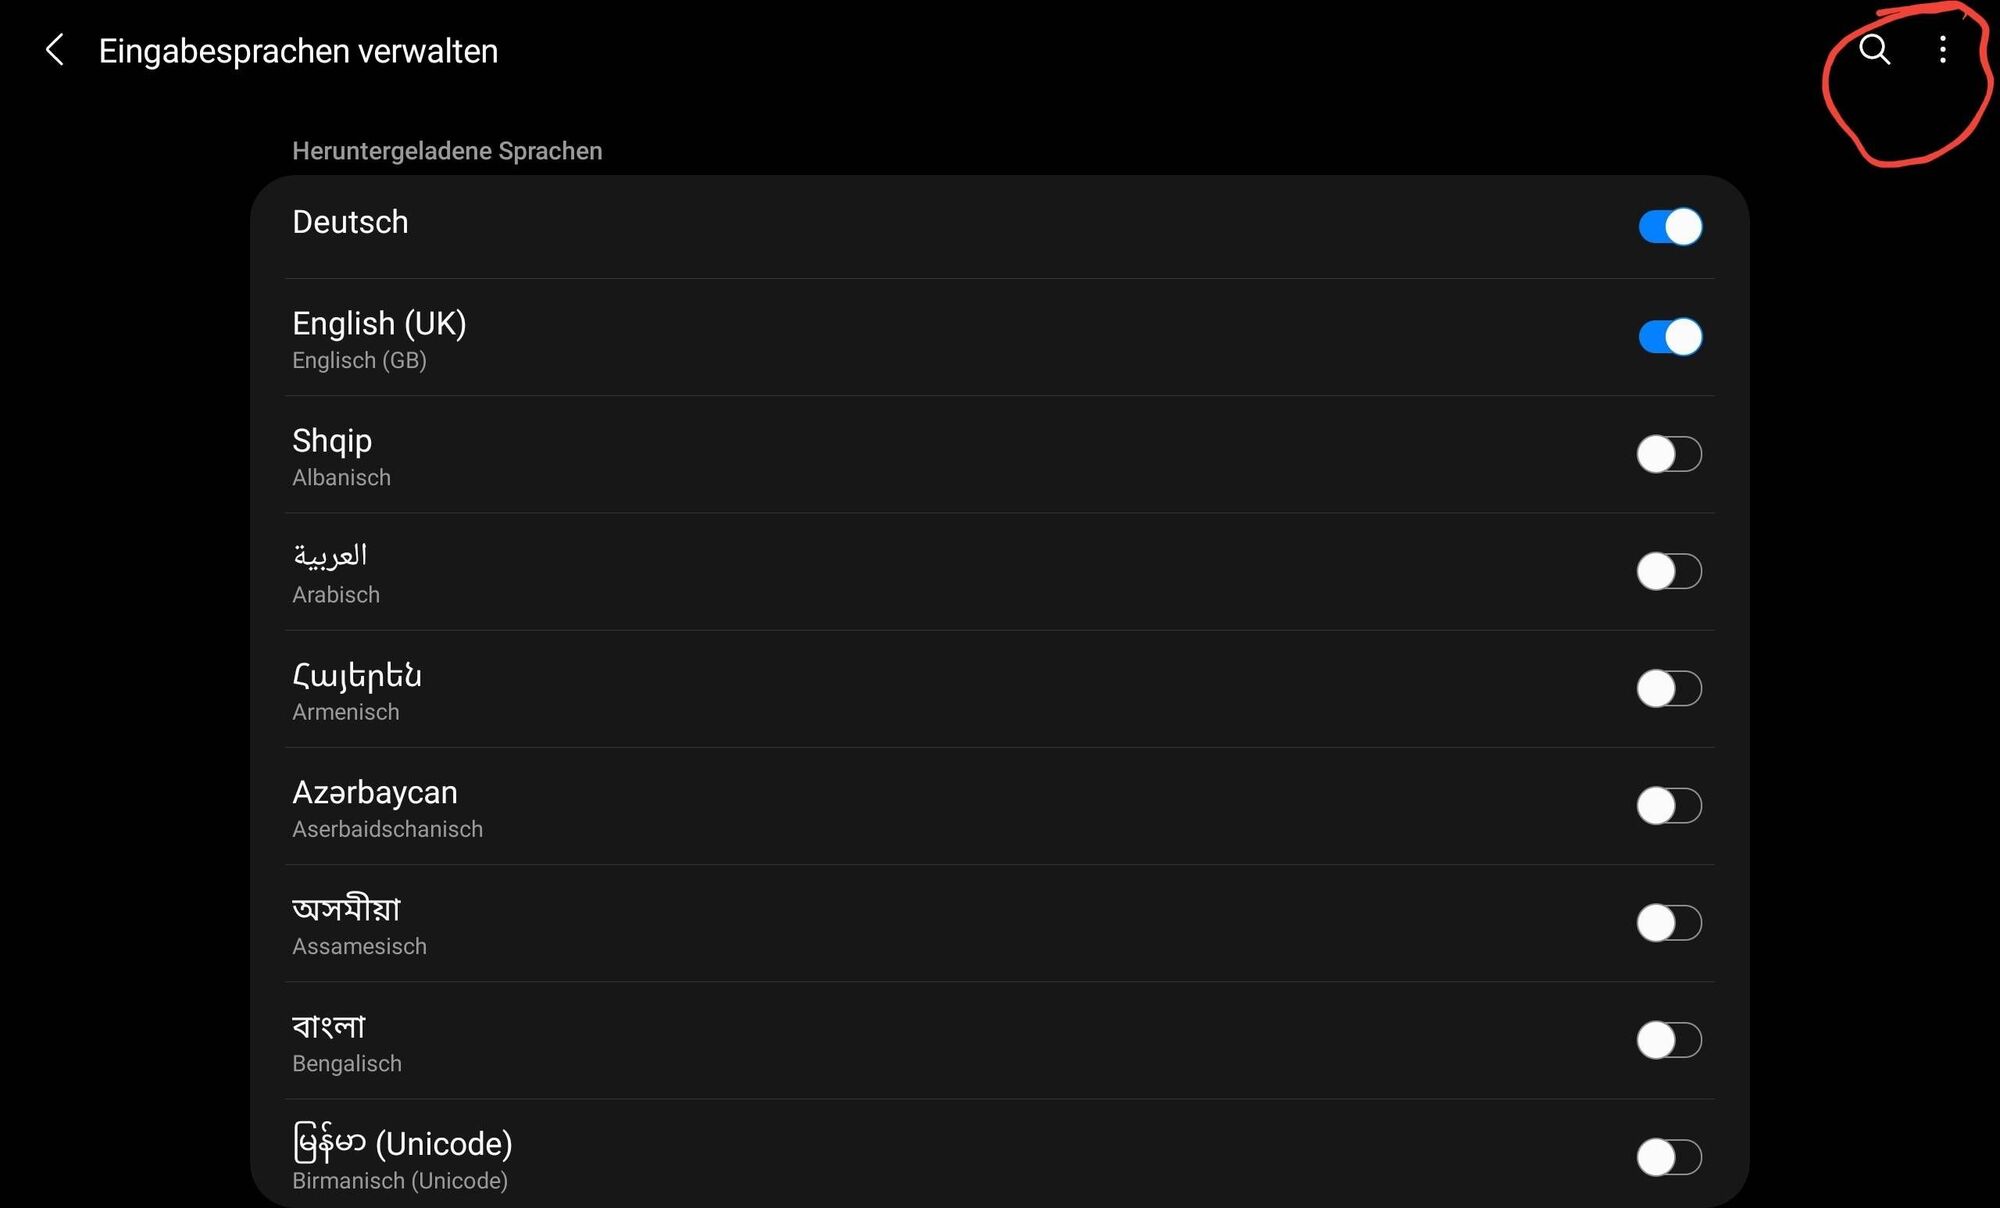Disable the Deutsch language toggle
Image resolution: width=2000 pixels, height=1208 pixels.
pos(1670,226)
